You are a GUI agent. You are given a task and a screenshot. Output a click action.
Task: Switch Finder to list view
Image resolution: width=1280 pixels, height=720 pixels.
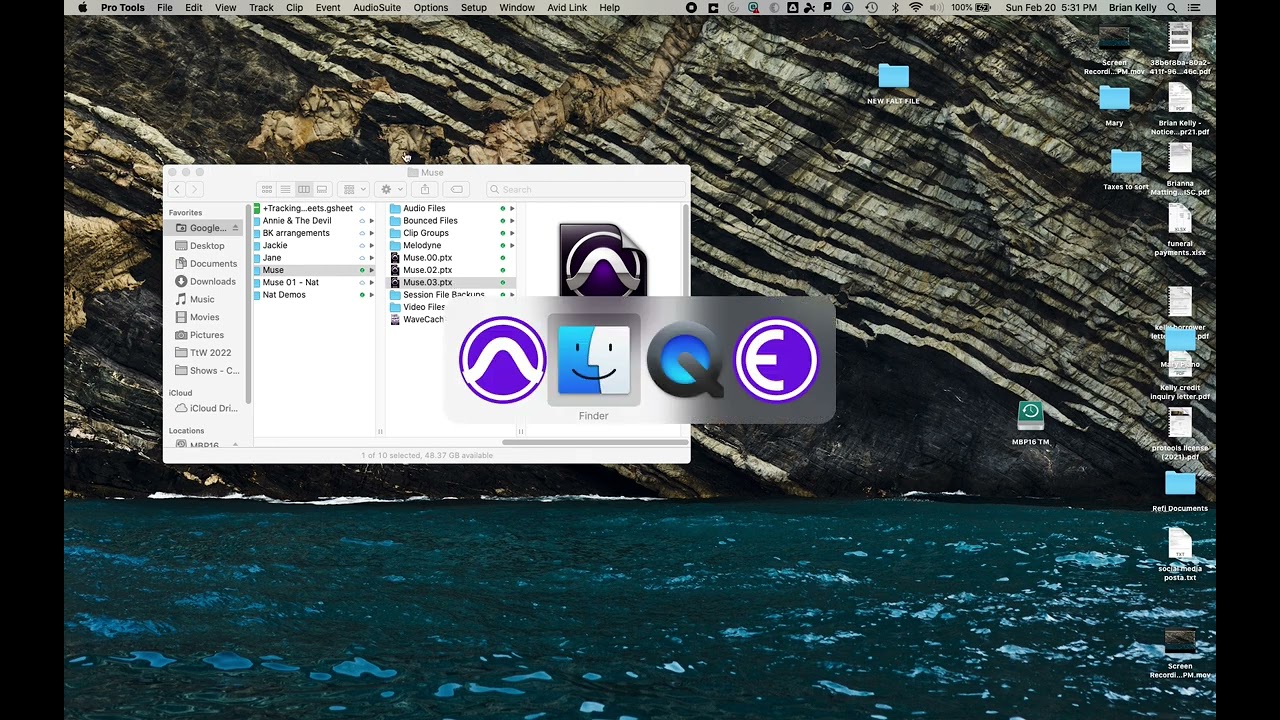pyautogui.click(x=285, y=189)
